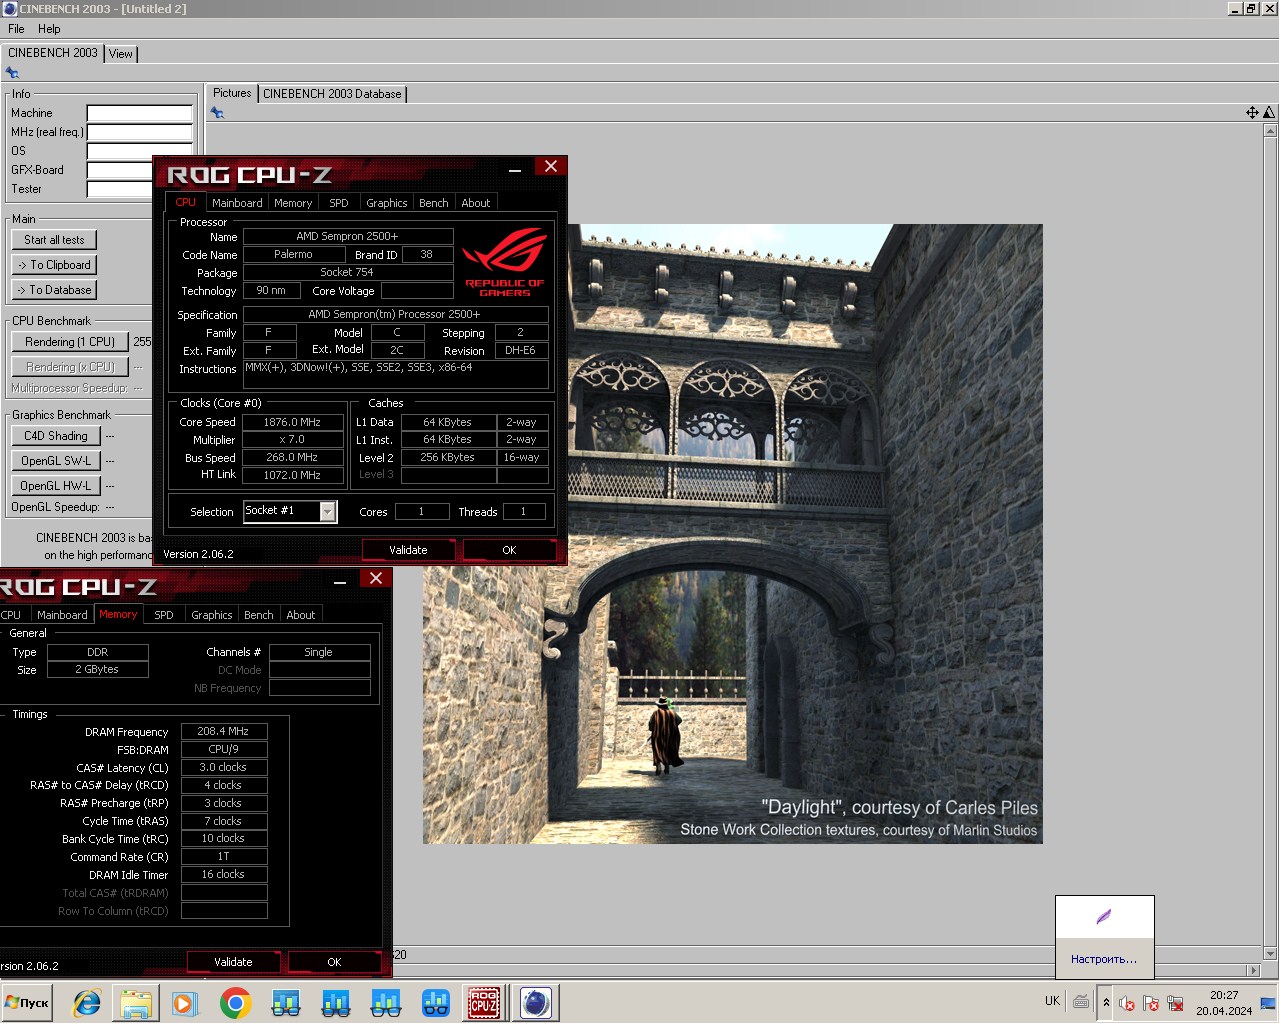Click the To Database button
The image size is (1279, 1023).
[x=54, y=290]
